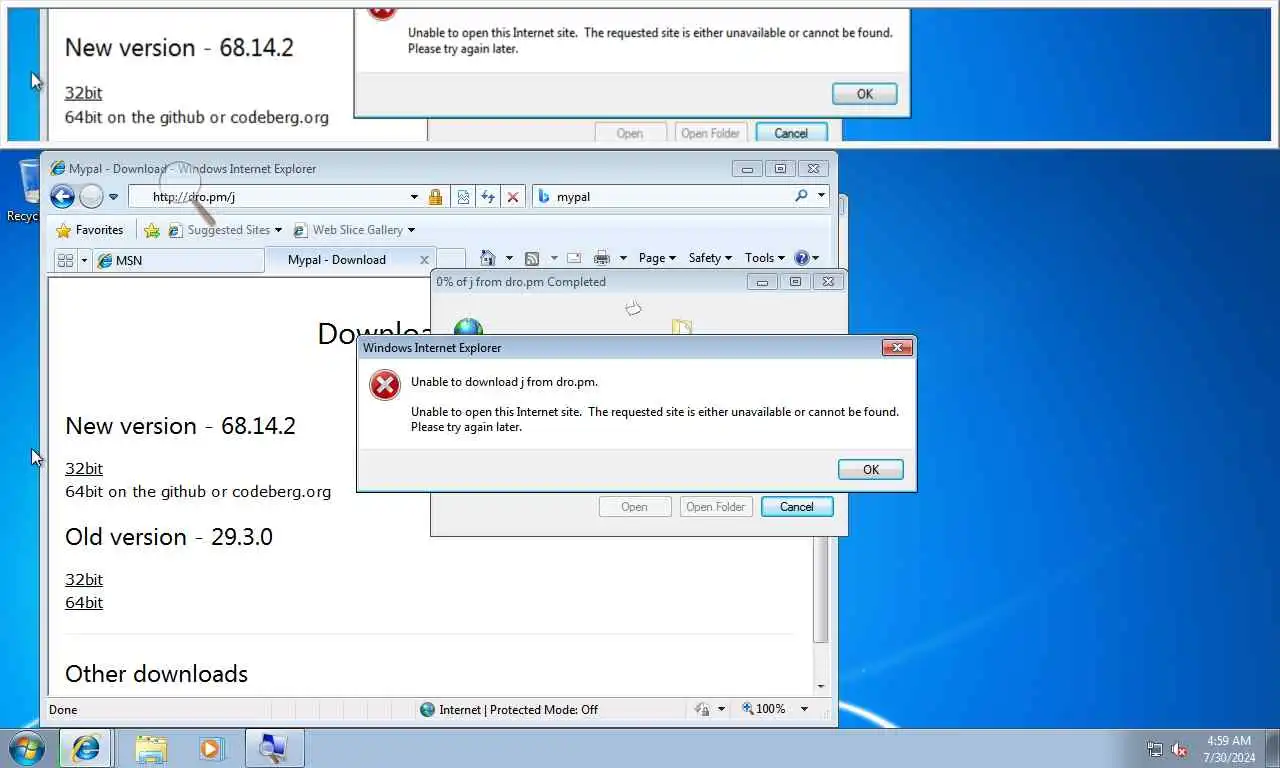Go back with the IE Back arrow
This screenshot has width=1280, height=768.
pos(62,196)
